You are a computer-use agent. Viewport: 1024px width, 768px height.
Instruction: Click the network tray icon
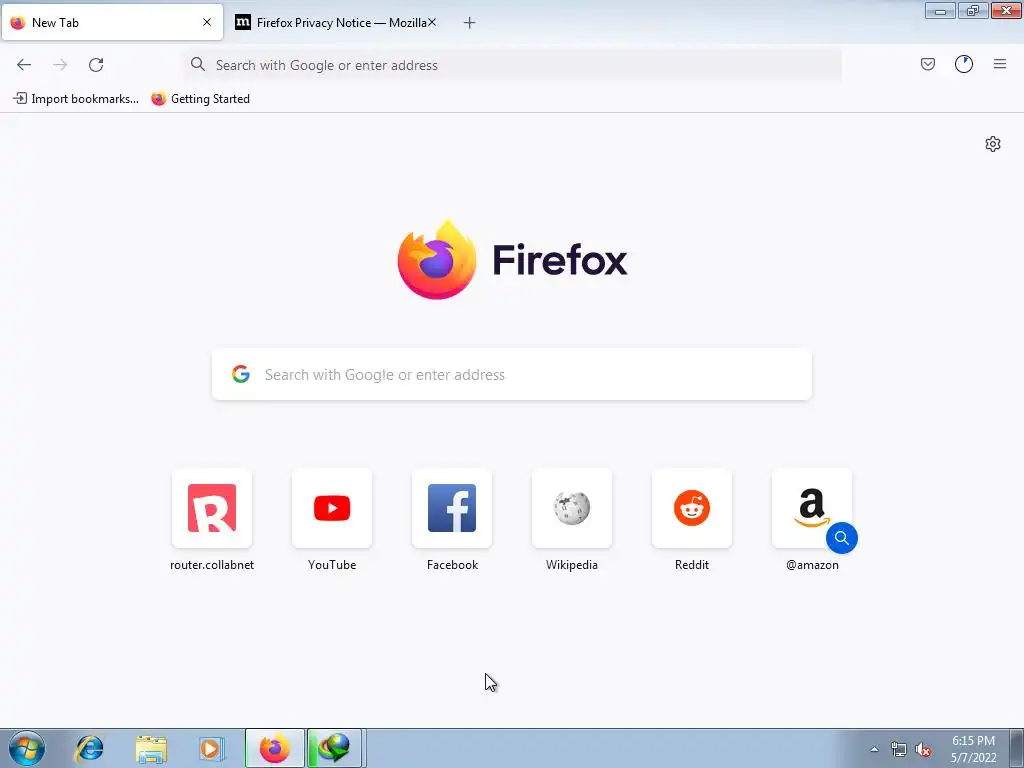899,750
